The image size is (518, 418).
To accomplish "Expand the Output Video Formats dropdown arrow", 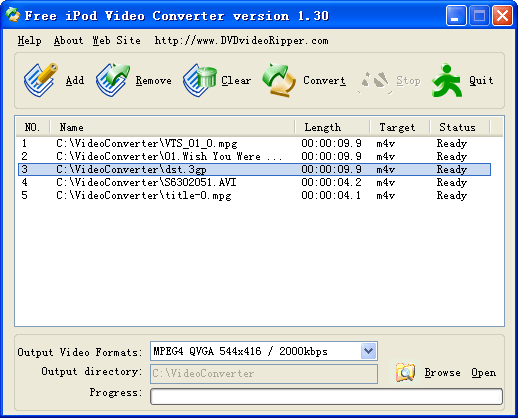I will pos(368,351).
